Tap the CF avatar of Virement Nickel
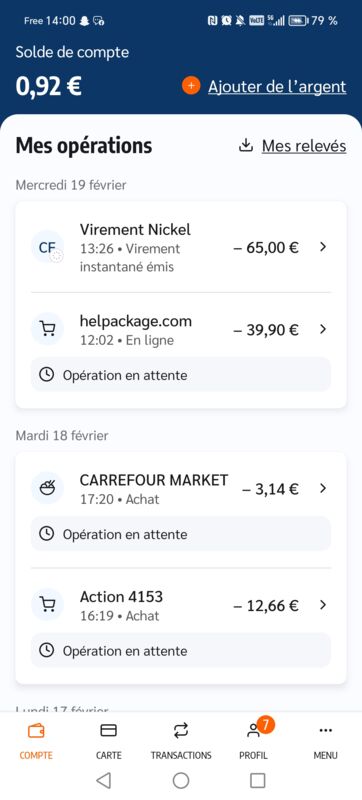Screen dimensions: 362x800 point(47,247)
